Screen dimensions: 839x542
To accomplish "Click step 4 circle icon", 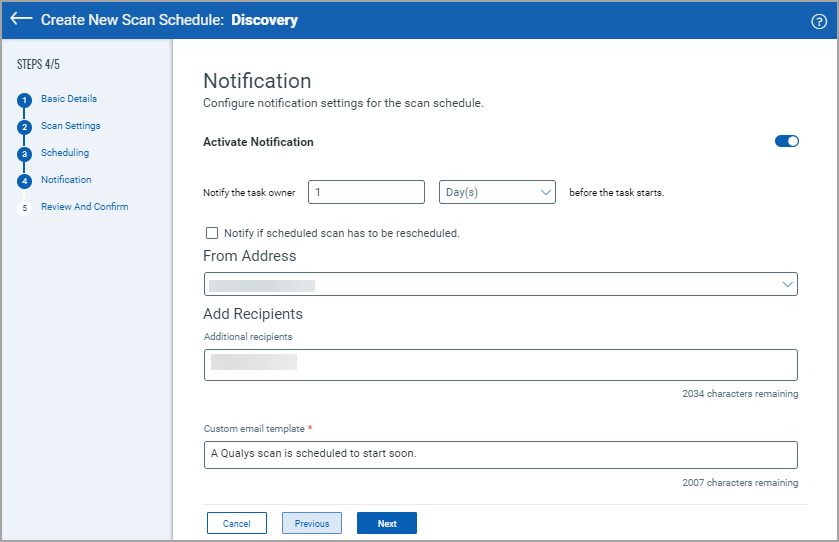I will [25, 181].
